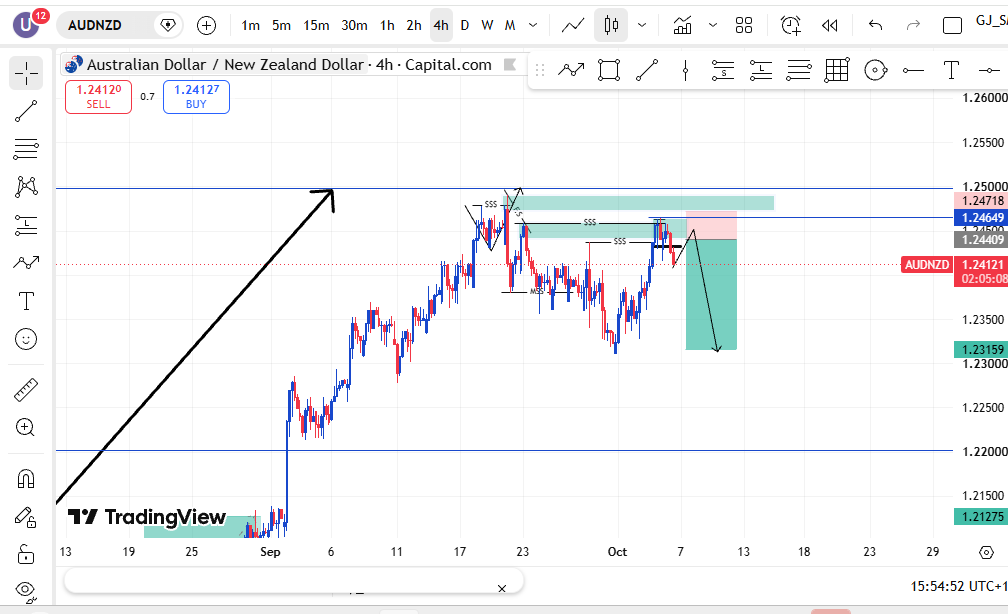Select the T text favorites tool
Screen dimensions: 1008x614
coord(951,70)
